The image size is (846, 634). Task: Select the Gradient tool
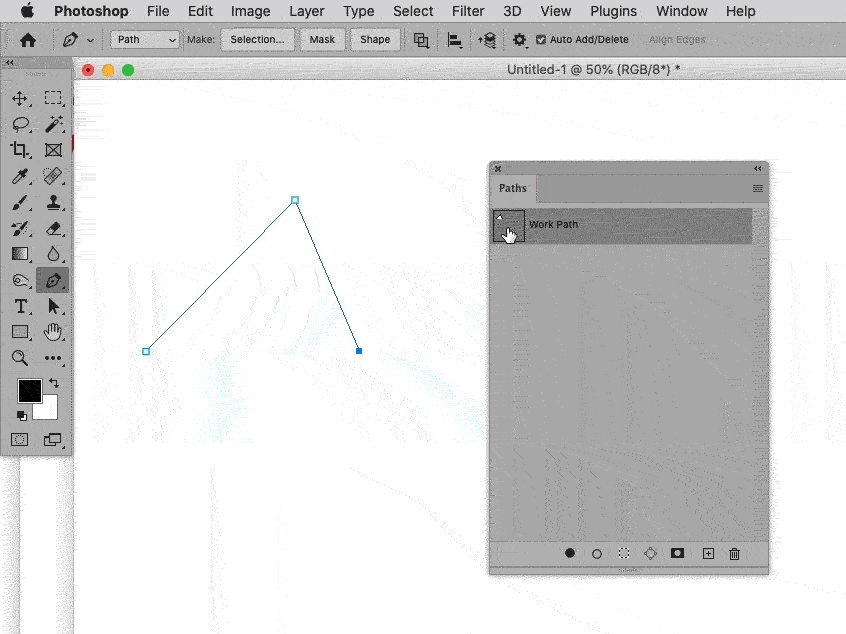click(x=20, y=254)
